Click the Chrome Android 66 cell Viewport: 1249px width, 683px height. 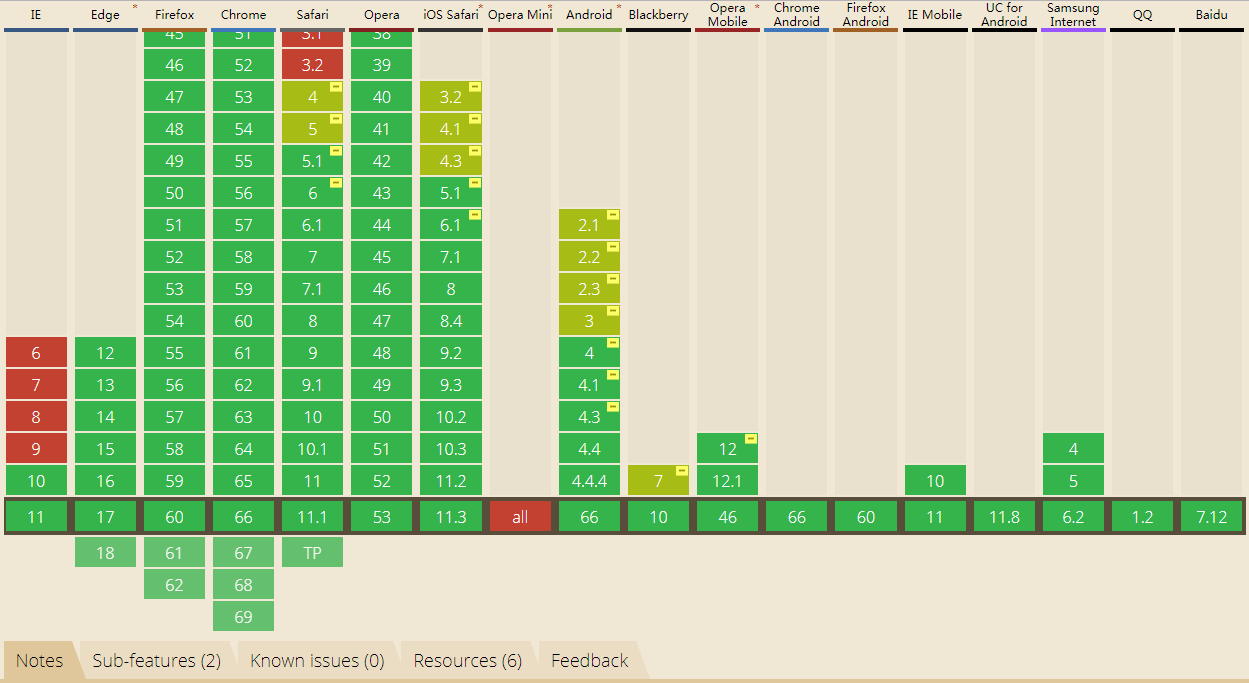pyautogui.click(x=797, y=517)
